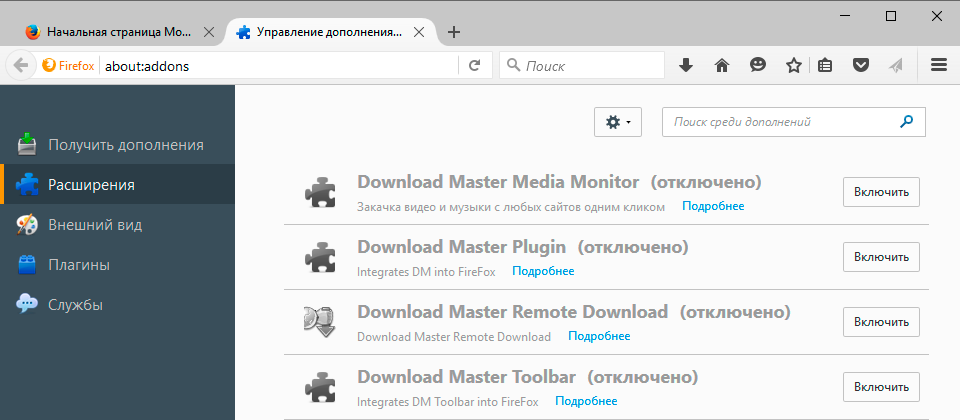The width and height of the screenshot is (960, 420).
Task: Open the Службы category
Action: coord(118,304)
